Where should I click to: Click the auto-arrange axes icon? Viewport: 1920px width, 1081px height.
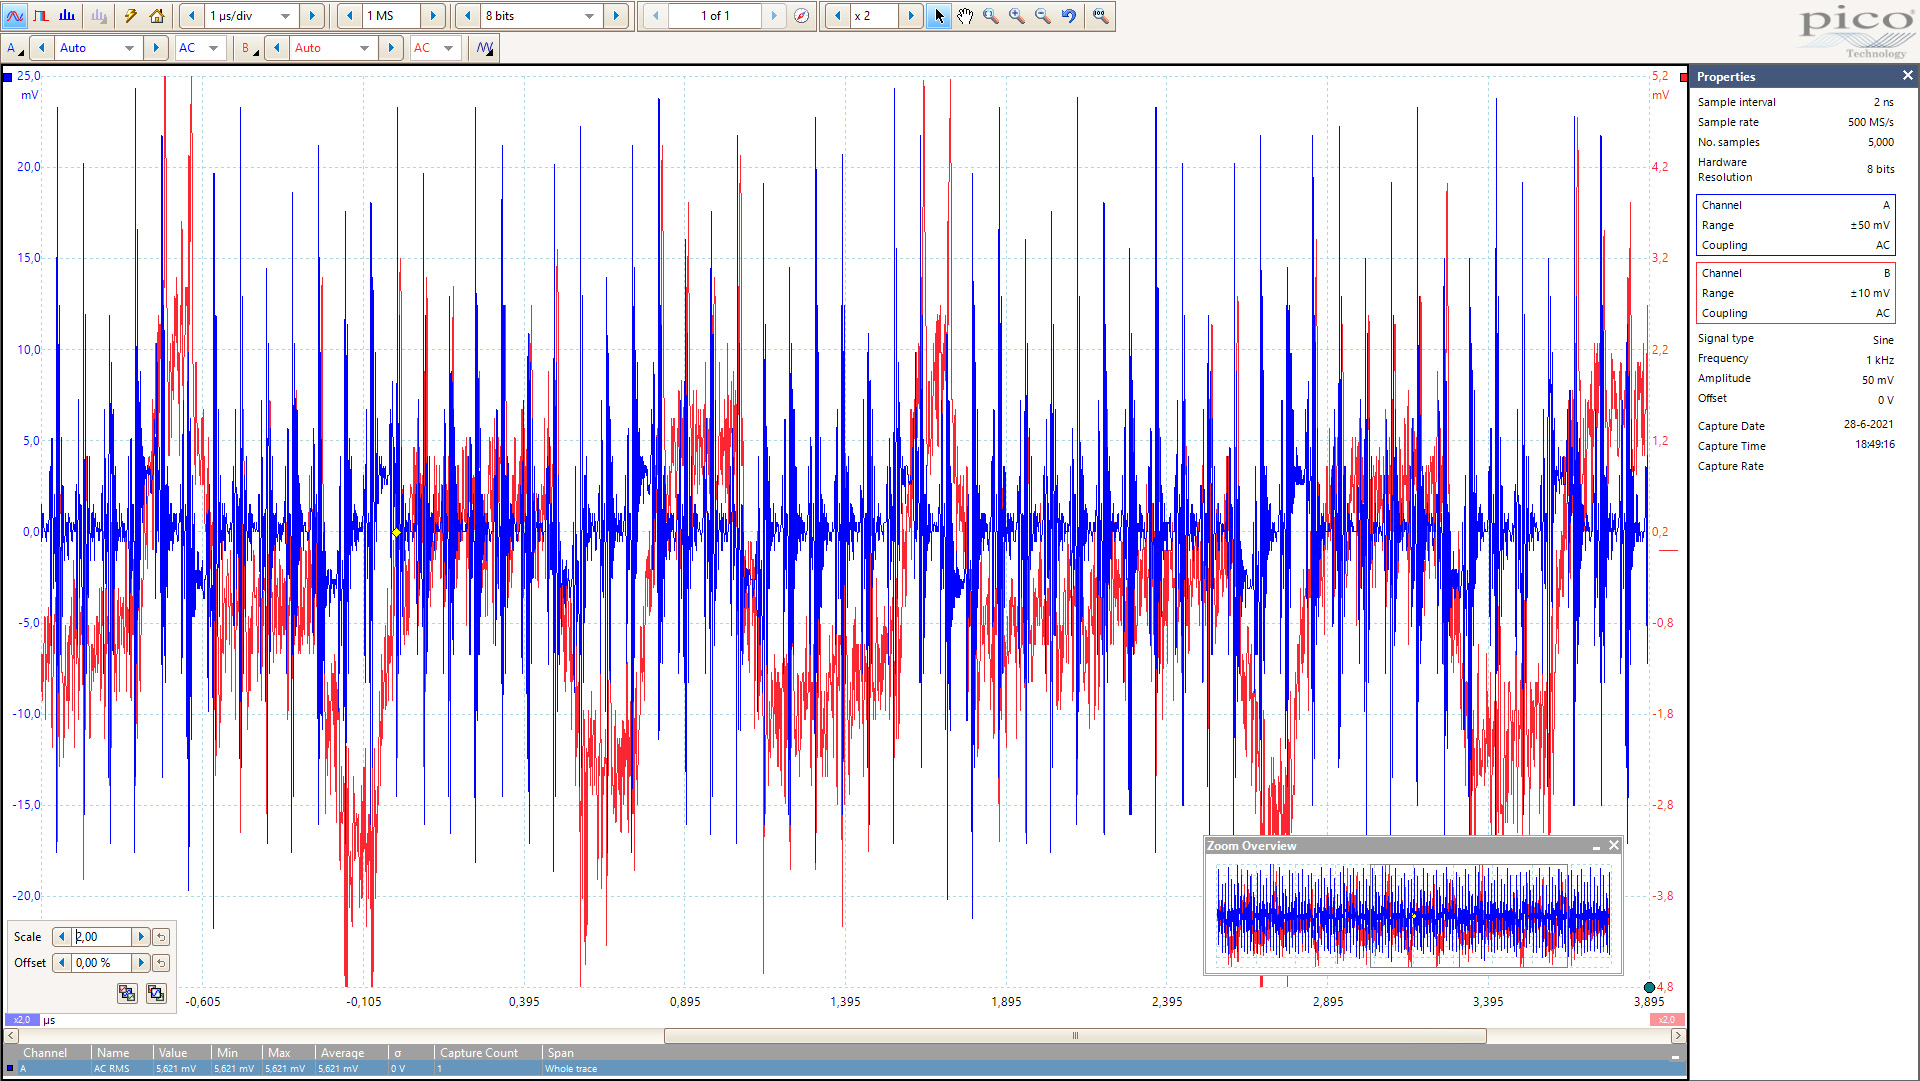coord(127,993)
